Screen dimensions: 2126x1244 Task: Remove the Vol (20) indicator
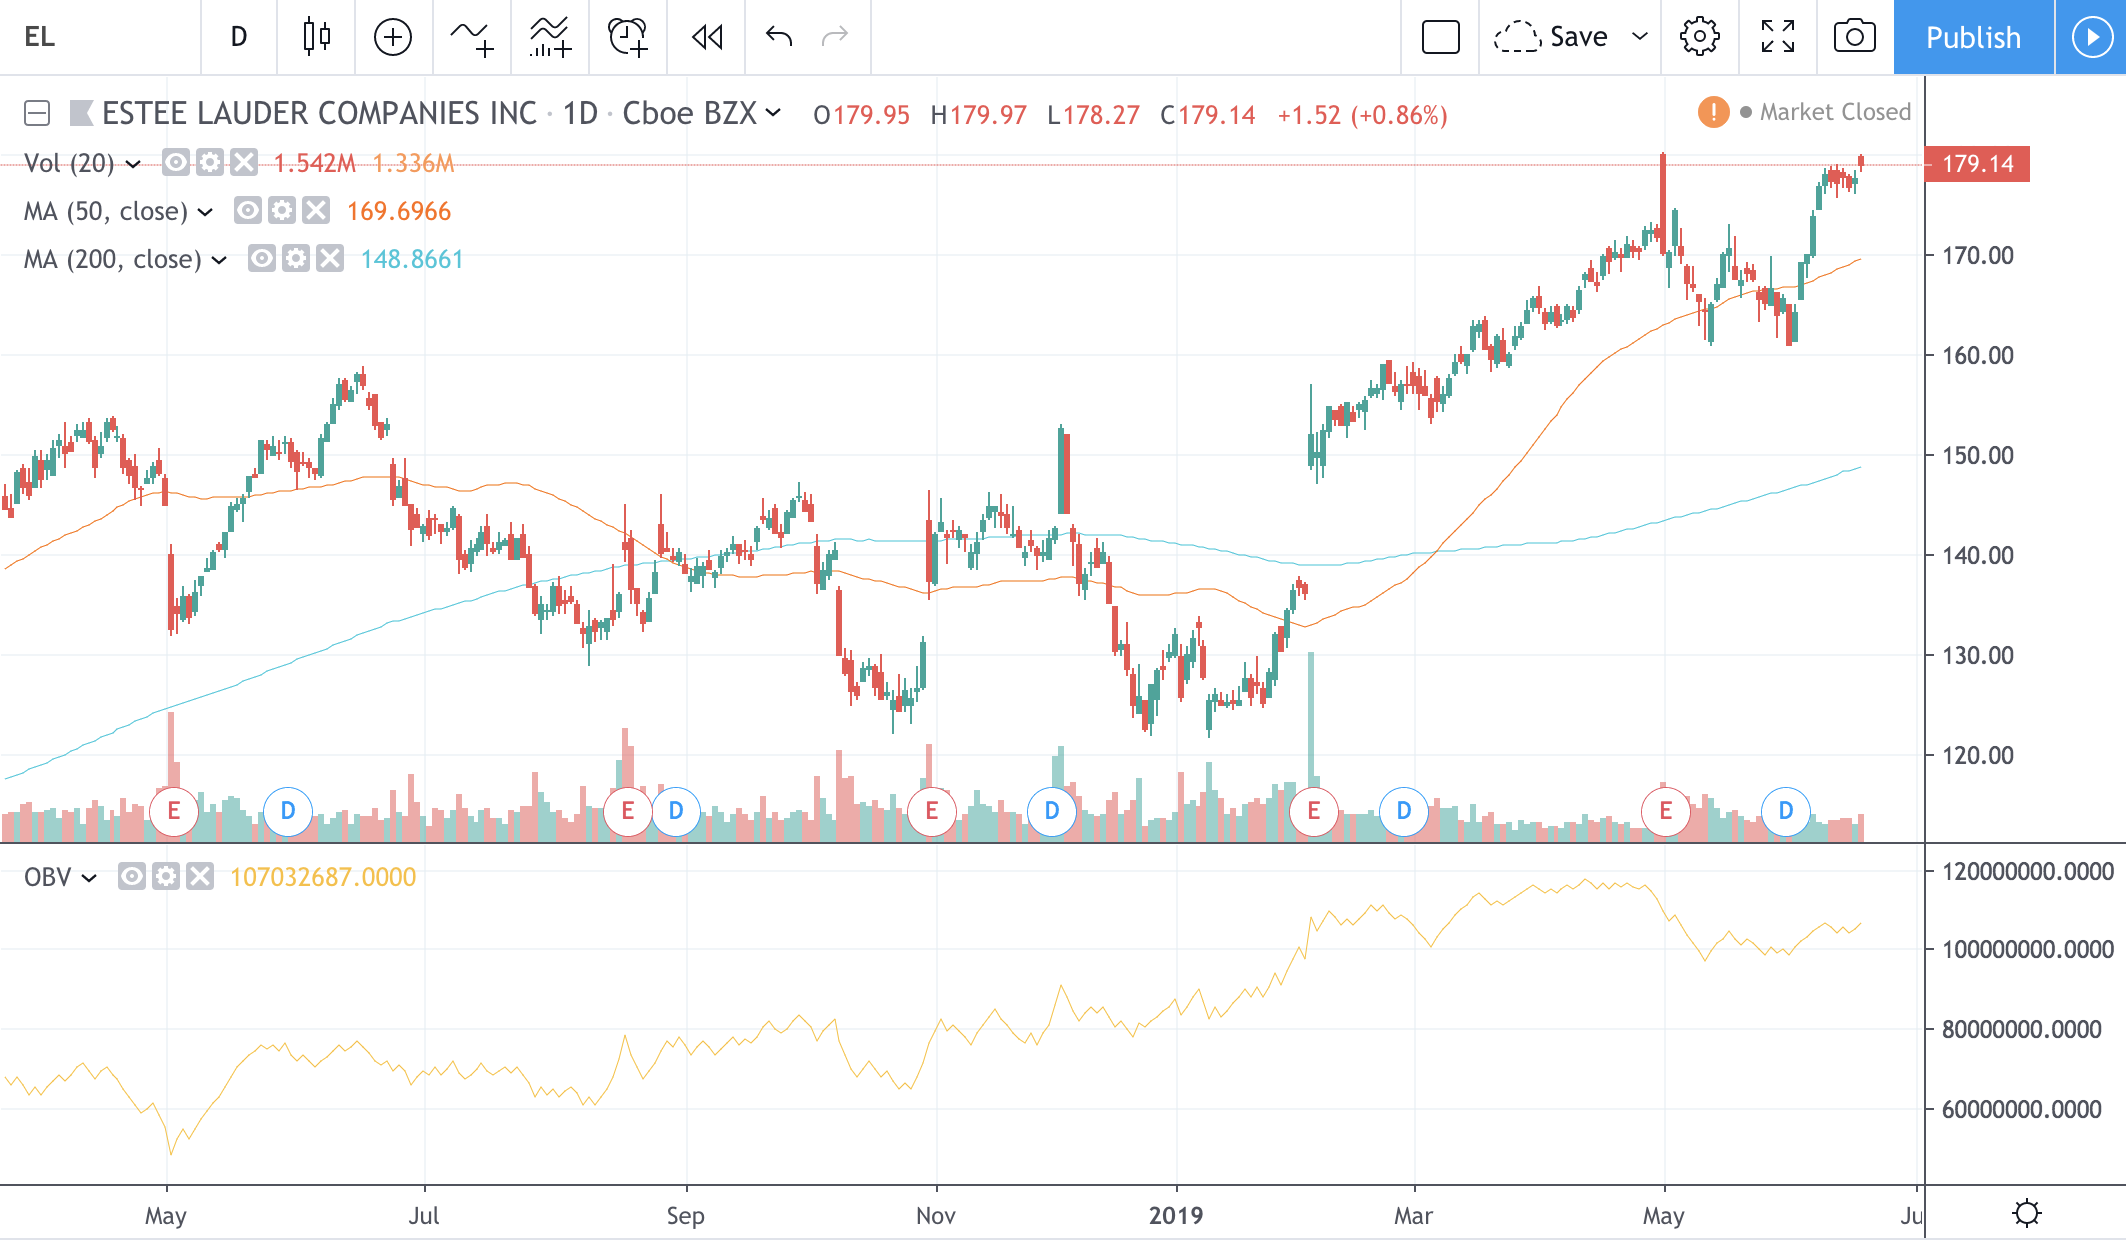pyautogui.click(x=244, y=162)
